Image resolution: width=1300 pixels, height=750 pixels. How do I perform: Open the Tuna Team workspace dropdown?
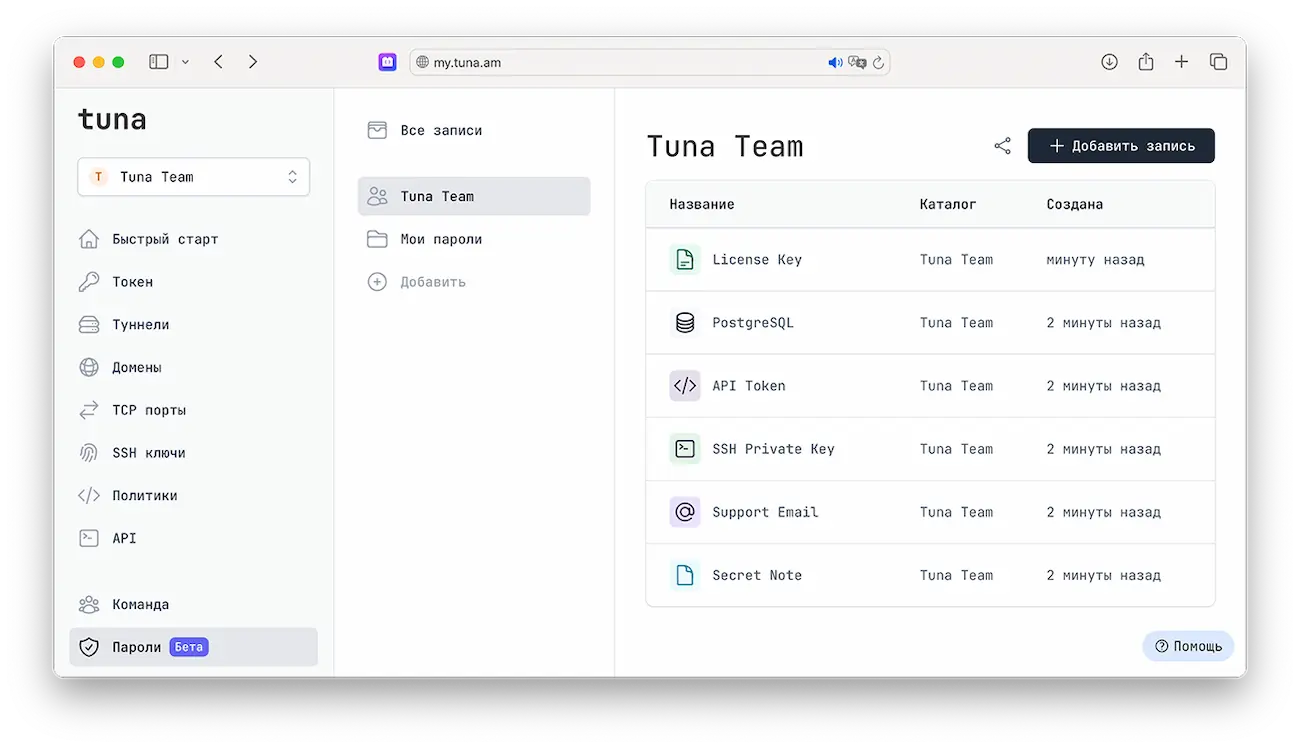pos(193,177)
